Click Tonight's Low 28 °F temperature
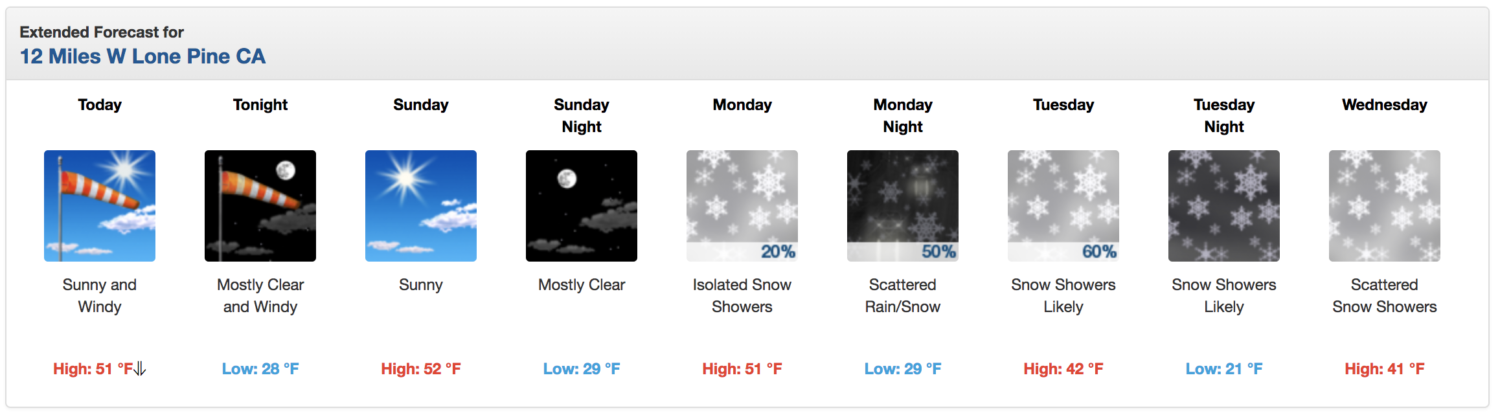1500x417 pixels. point(260,369)
